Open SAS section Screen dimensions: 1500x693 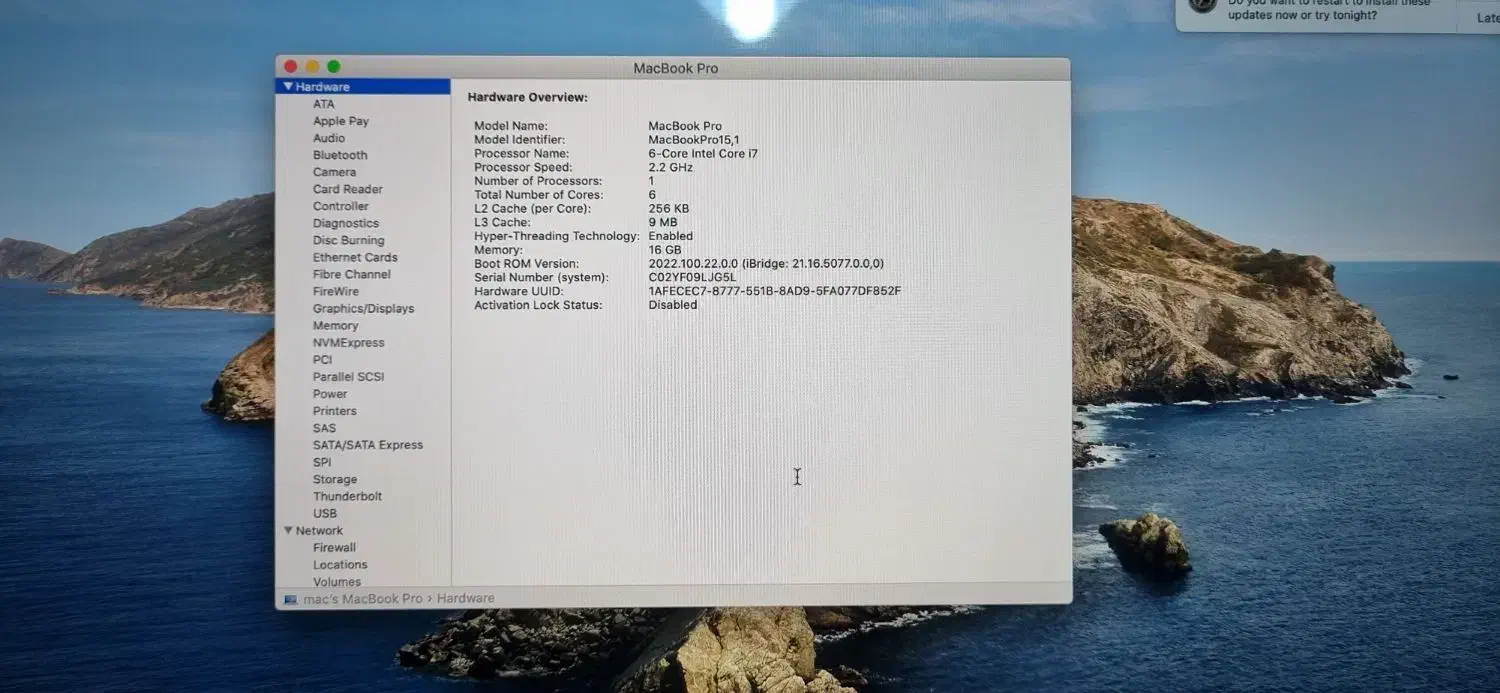[x=324, y=428]
